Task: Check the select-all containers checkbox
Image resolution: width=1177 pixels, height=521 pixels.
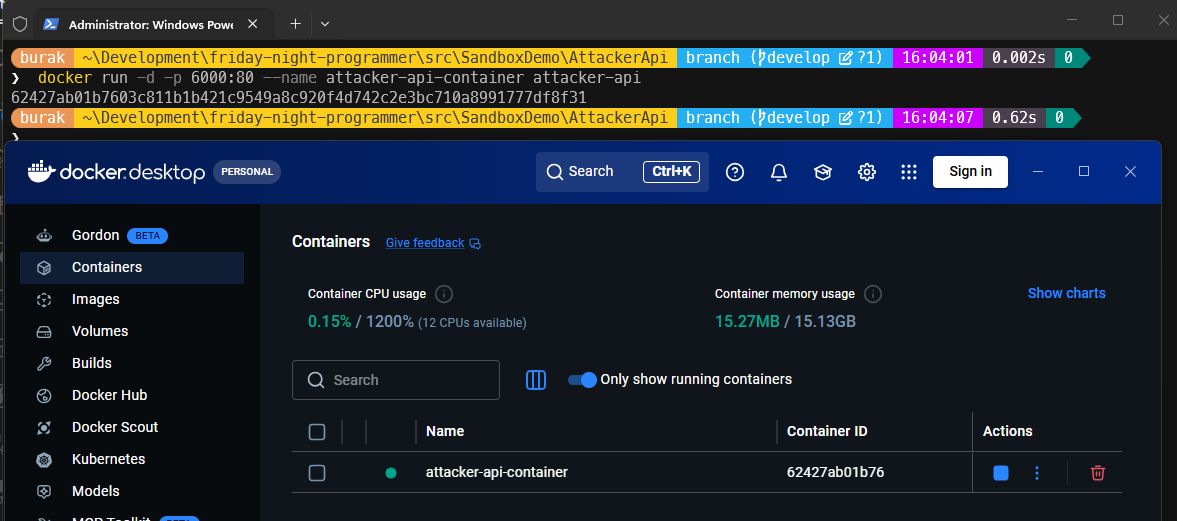Action: [317, 432]
